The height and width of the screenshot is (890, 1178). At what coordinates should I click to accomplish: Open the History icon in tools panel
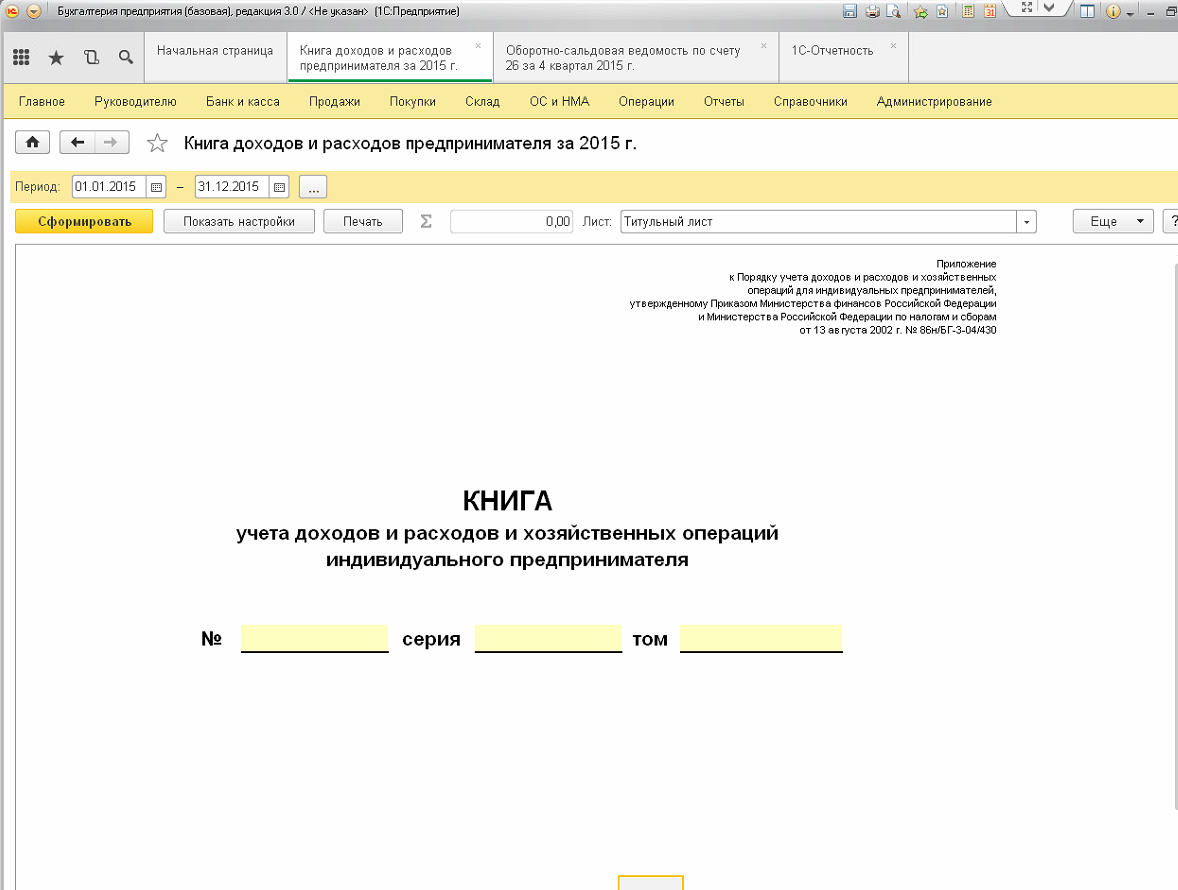(x=91, y=58)
